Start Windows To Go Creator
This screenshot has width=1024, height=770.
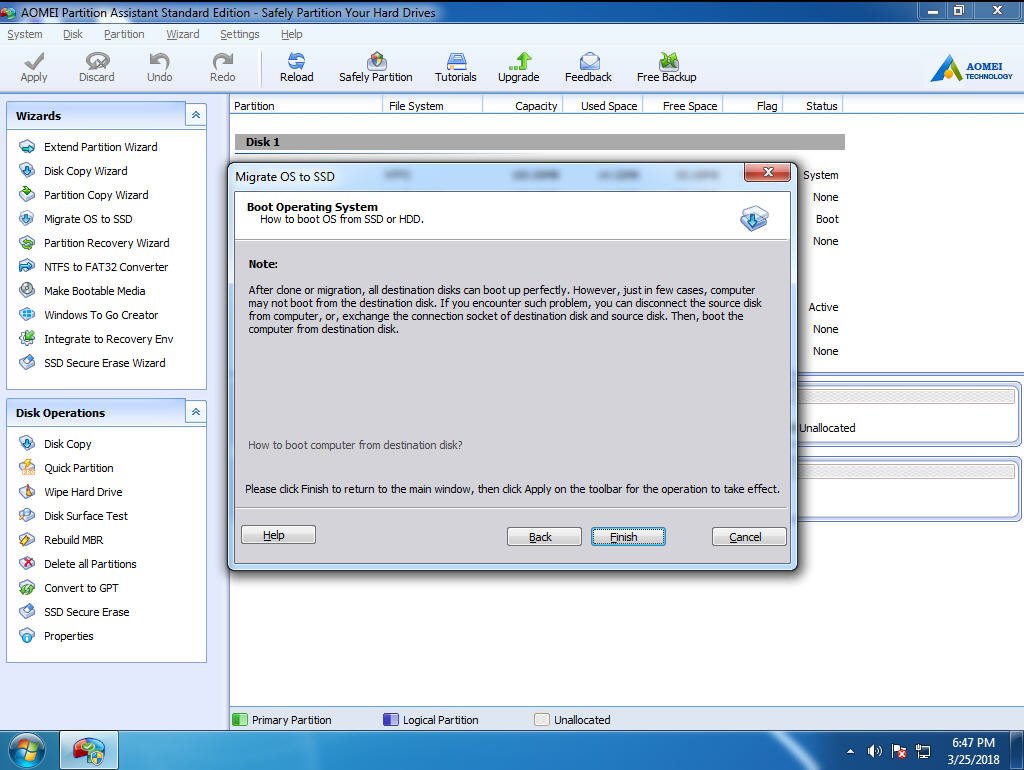pos(101,315)
